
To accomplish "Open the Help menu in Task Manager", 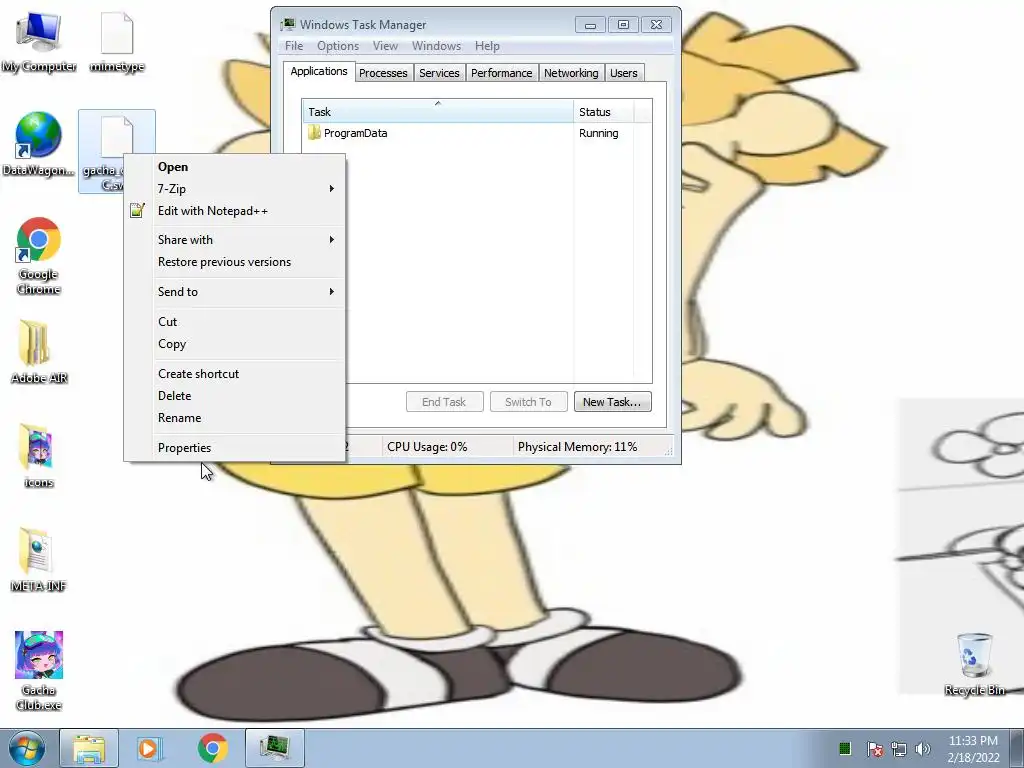I will [x=487, y=46].
